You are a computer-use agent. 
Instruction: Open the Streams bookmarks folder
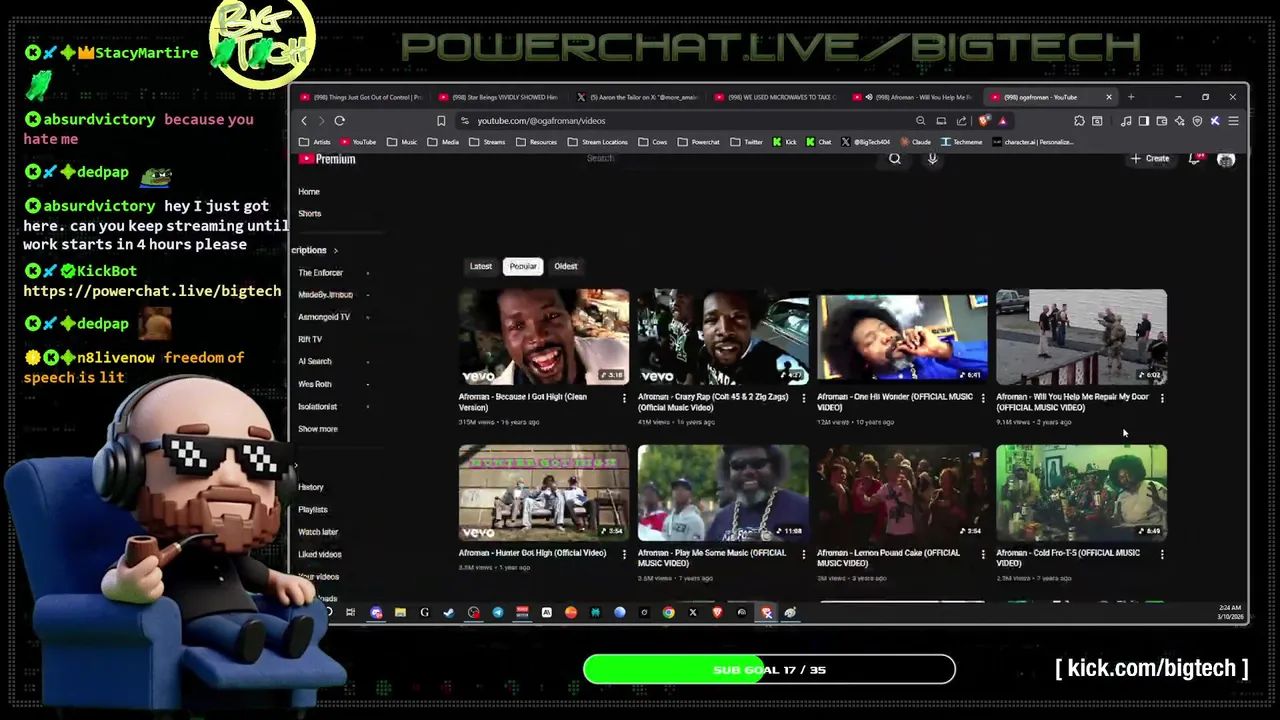pos(488,142)
